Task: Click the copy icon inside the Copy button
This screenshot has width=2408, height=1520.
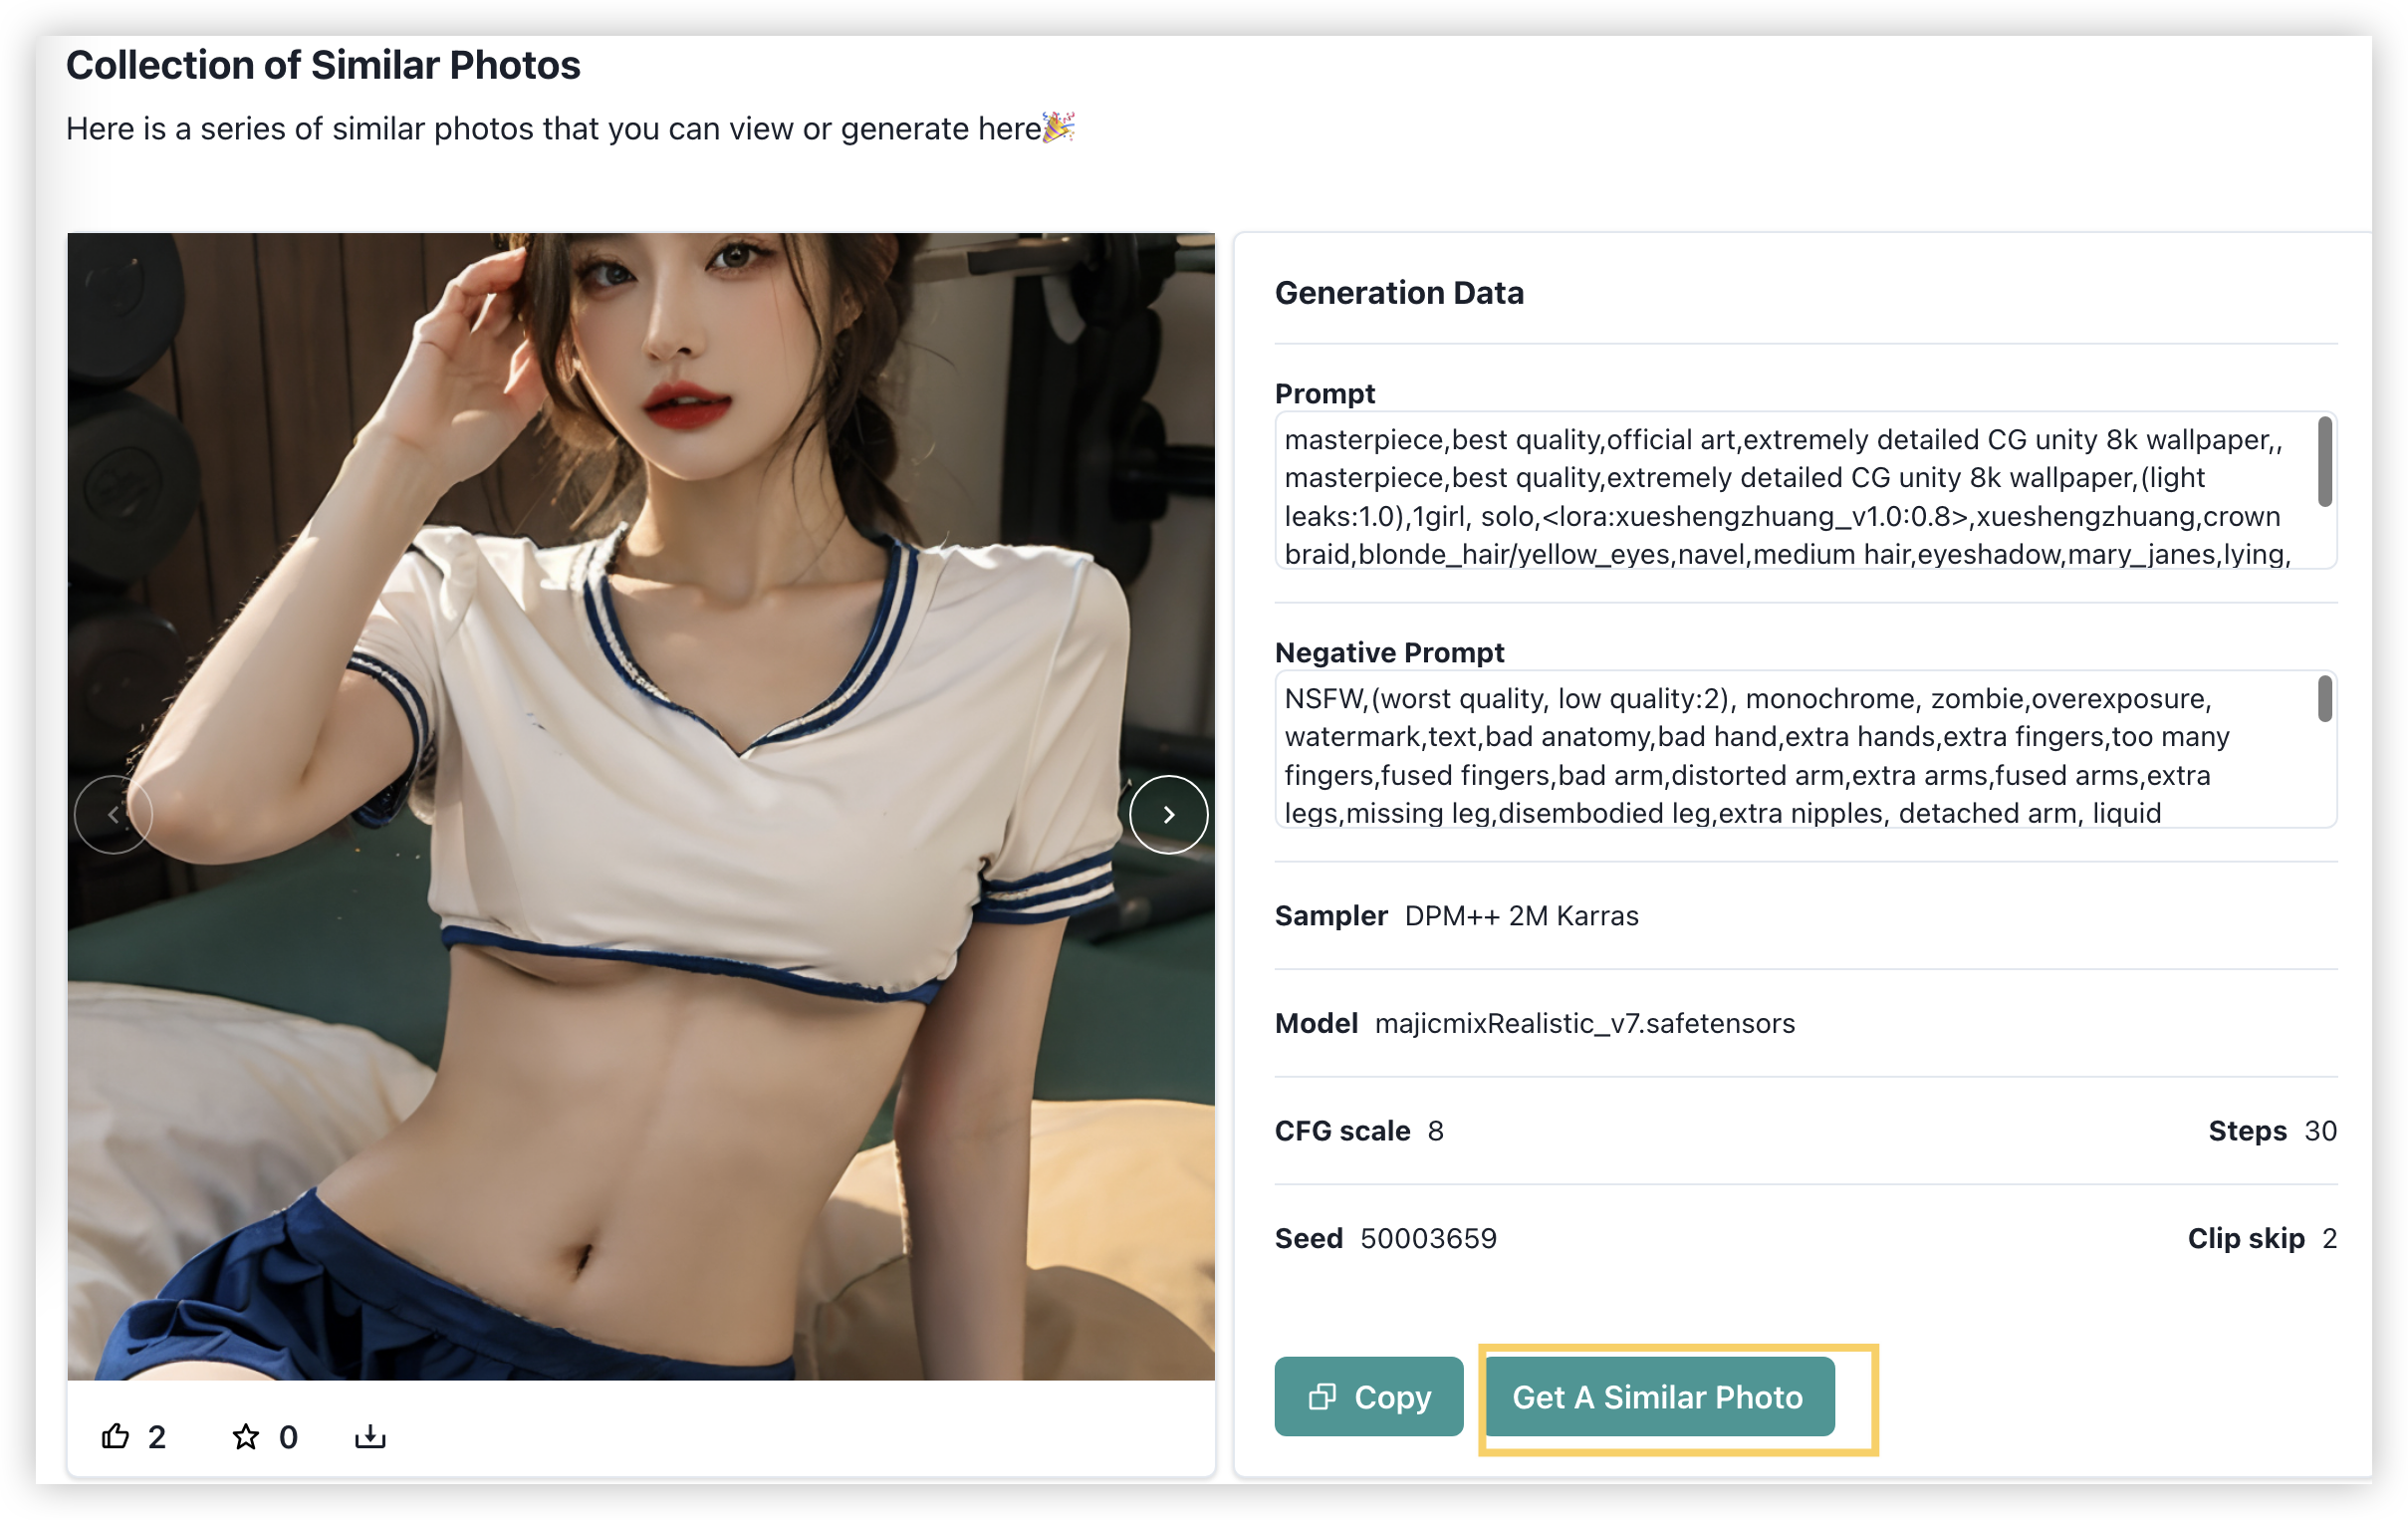Action: [x=1322, y=1396]
